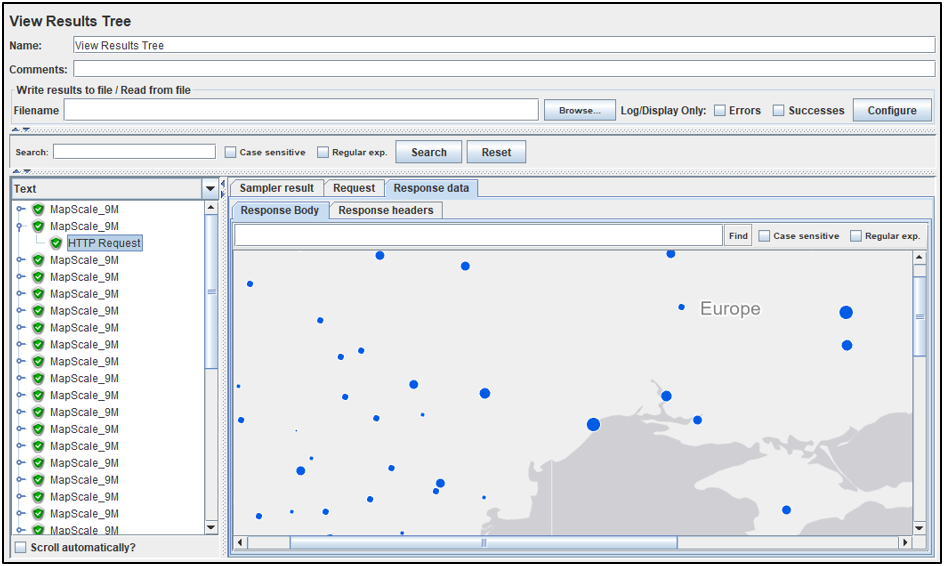Focus the Name text field
Screen dimensions: 944x566
click(x=504, y=45)
